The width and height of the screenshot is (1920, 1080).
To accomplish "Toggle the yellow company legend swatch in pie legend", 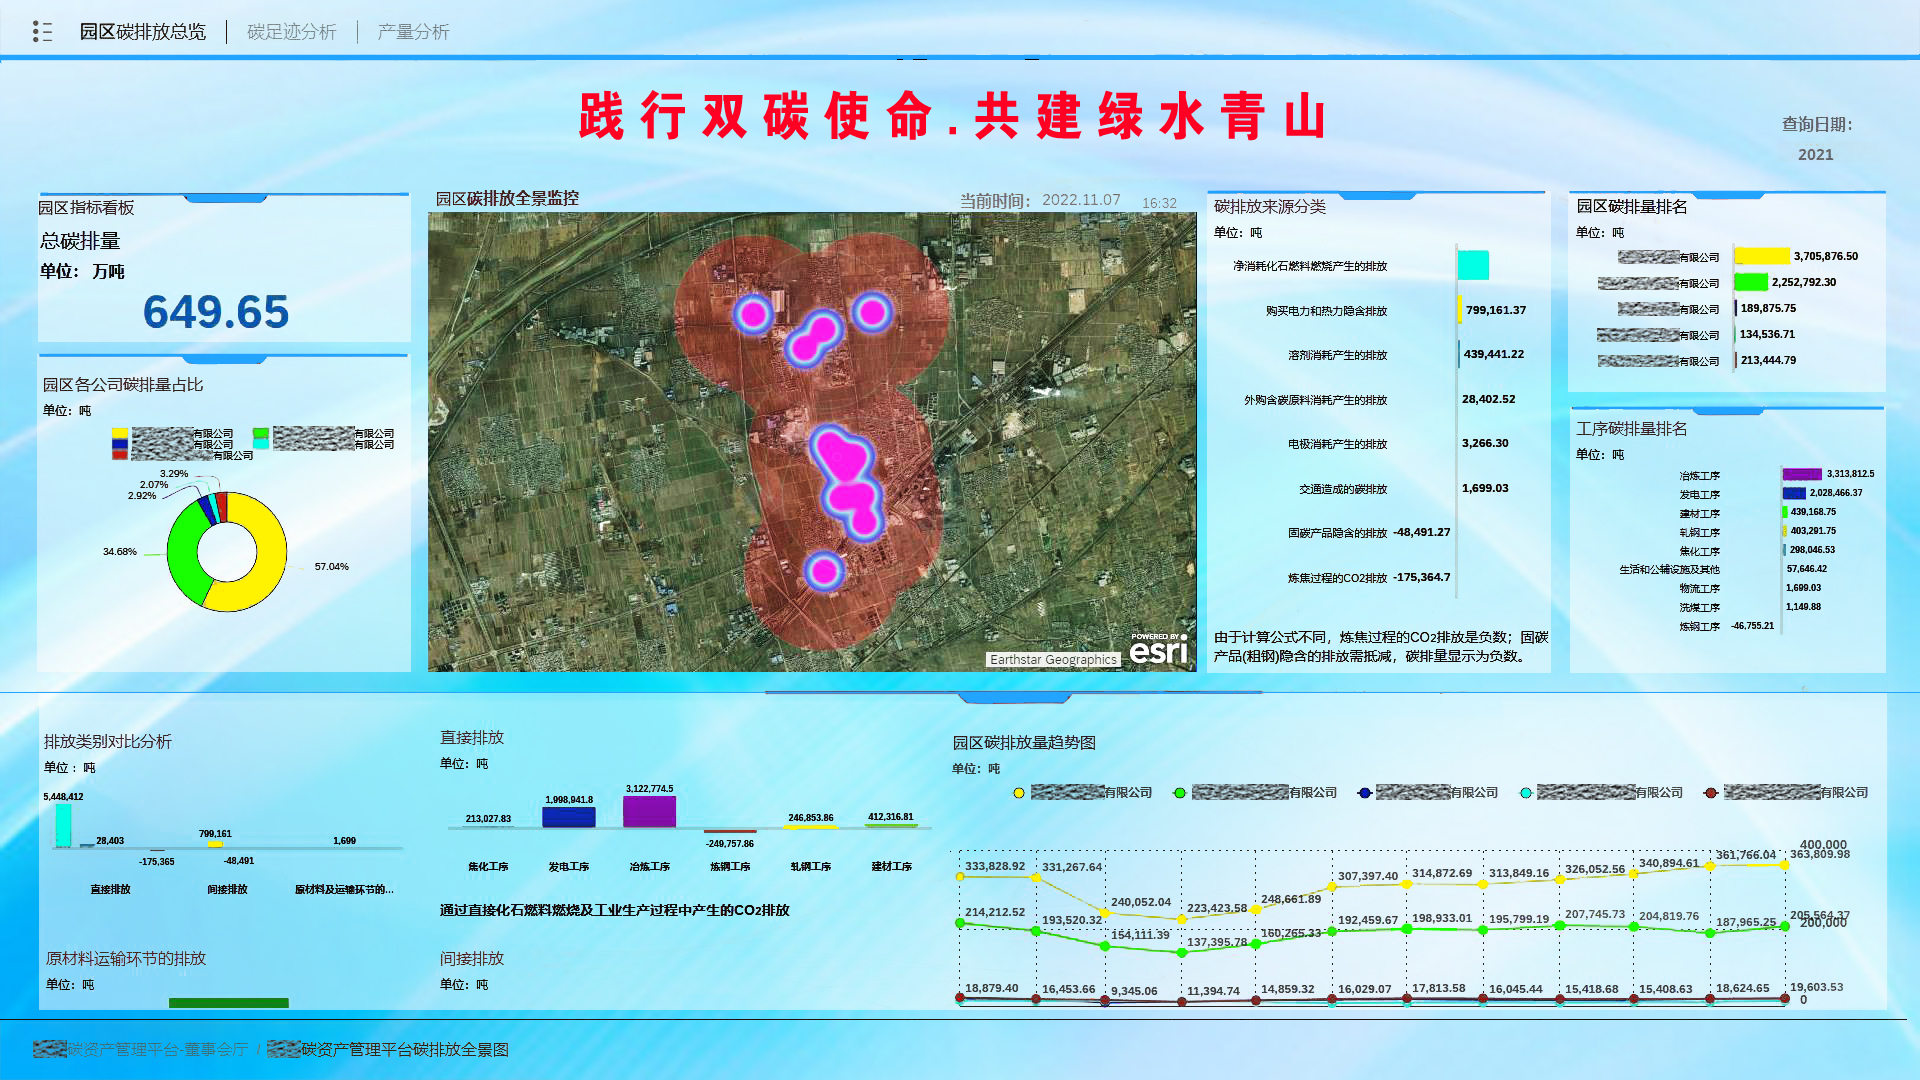I will point(120,433).
